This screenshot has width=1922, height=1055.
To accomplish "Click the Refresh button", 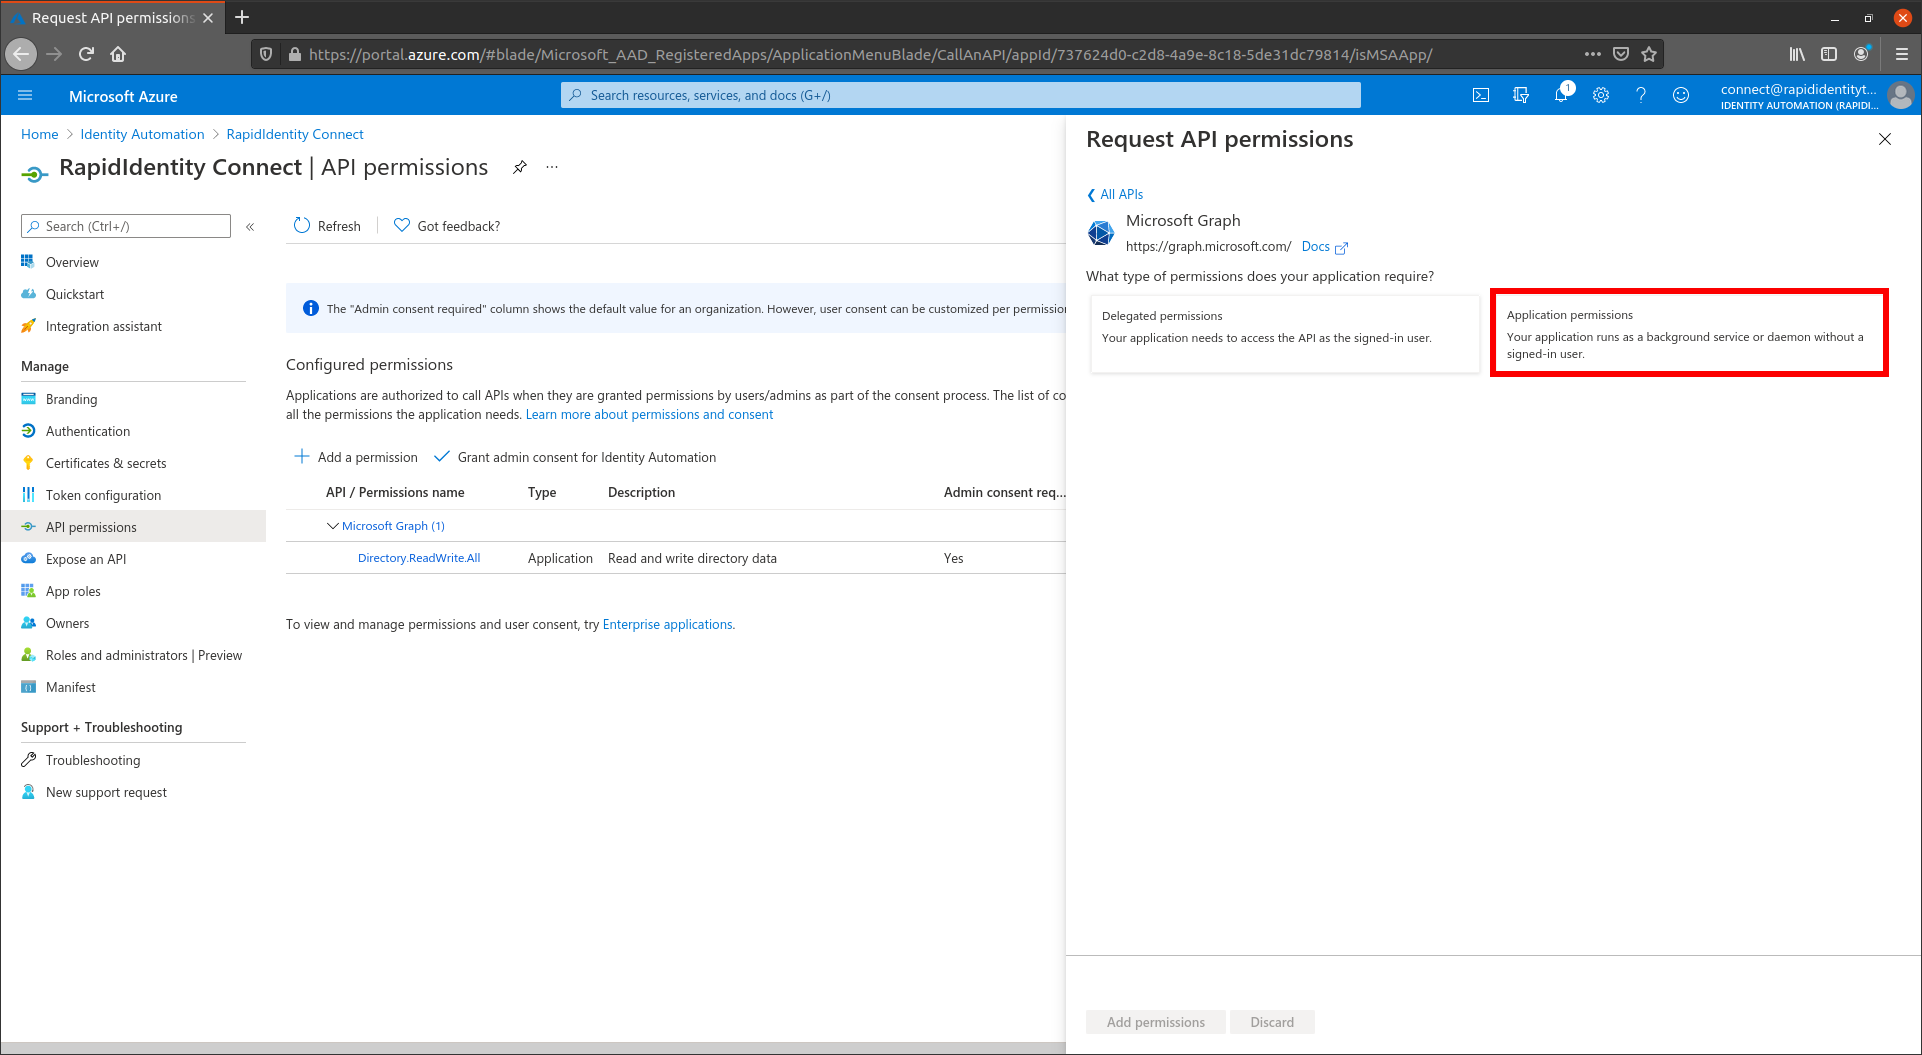I will [x=327, y=226].
